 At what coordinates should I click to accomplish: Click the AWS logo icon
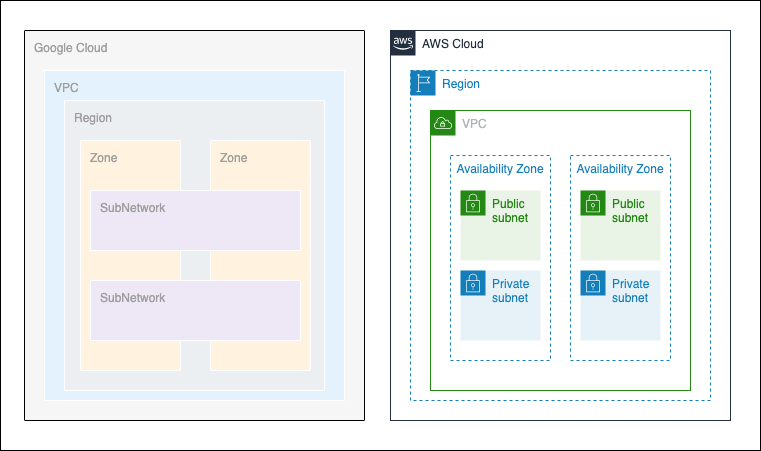403,43
